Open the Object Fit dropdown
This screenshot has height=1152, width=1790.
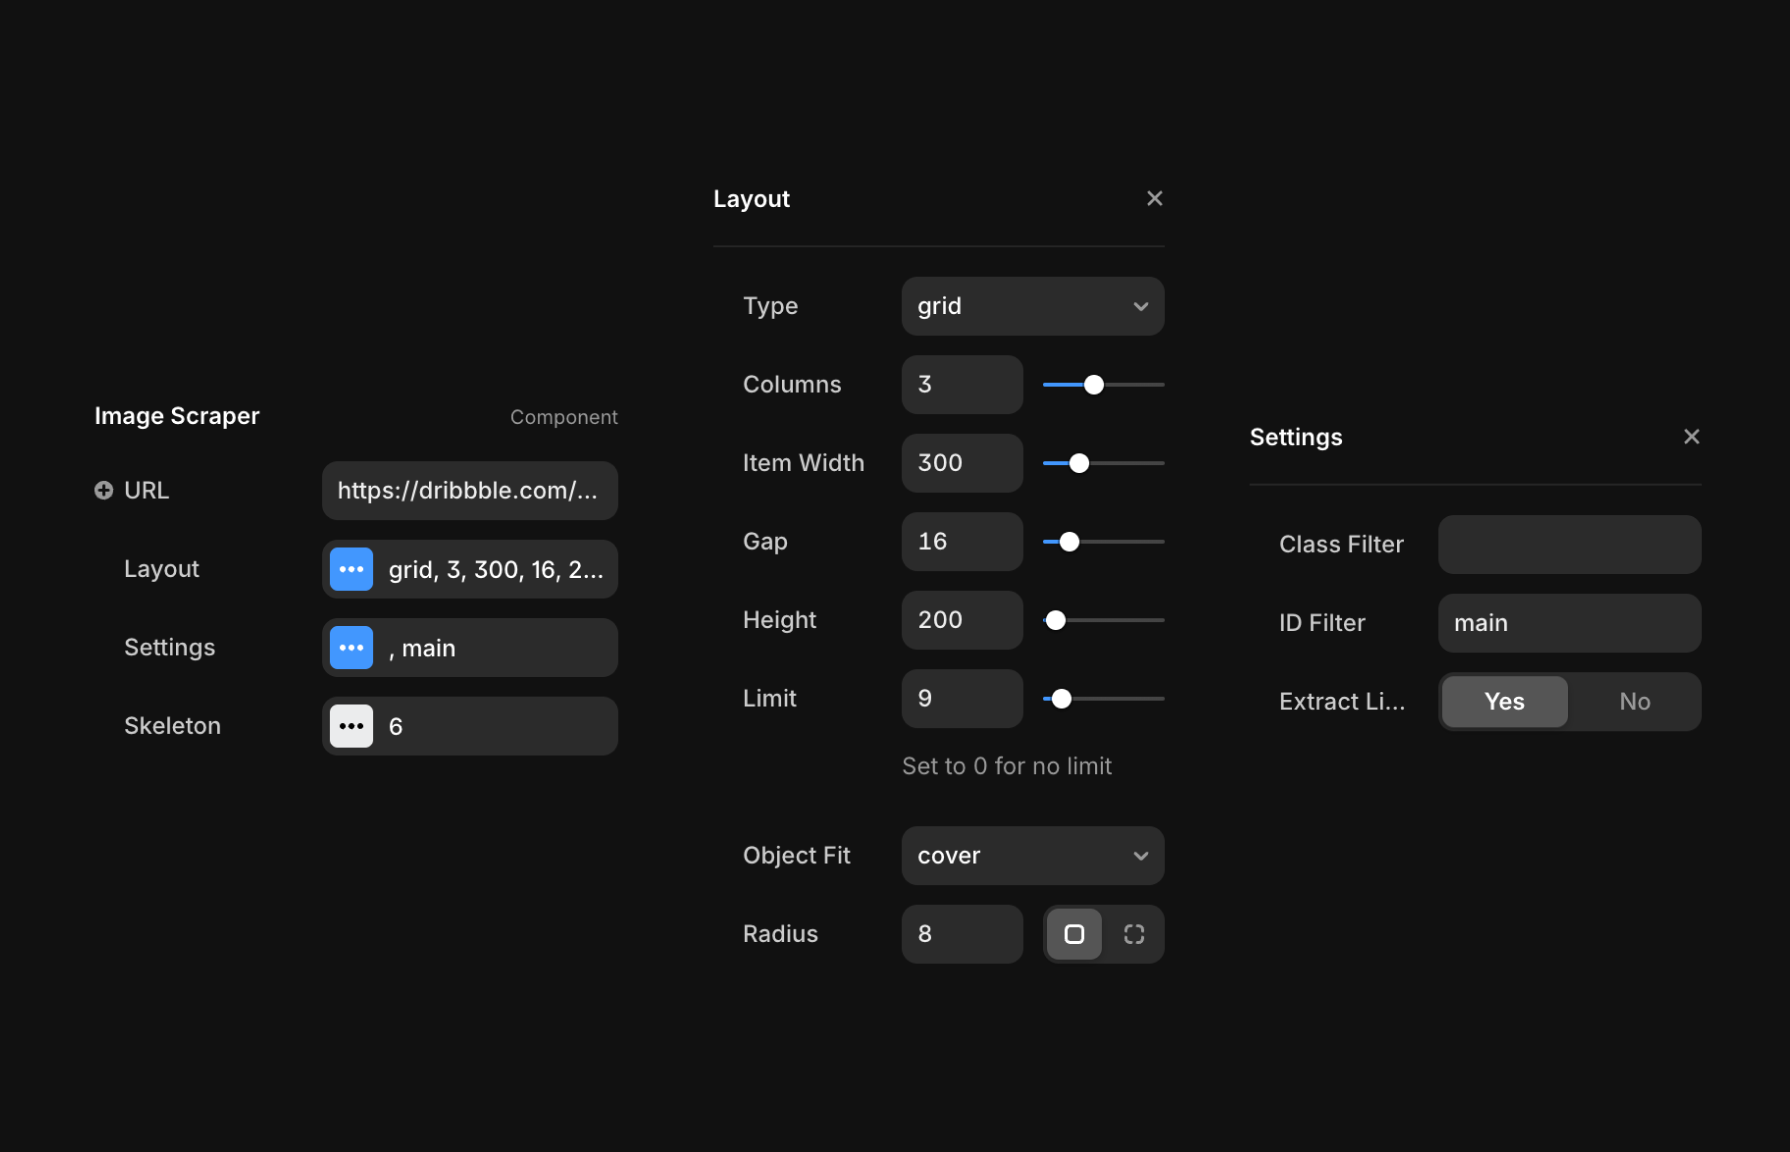coord(1032,856)
